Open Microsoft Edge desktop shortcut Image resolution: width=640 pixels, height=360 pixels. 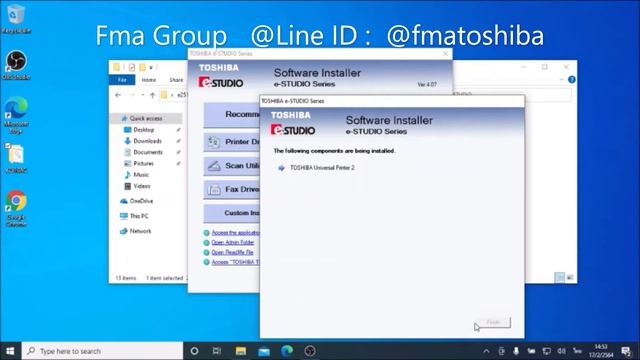click(x=16, y=114)
